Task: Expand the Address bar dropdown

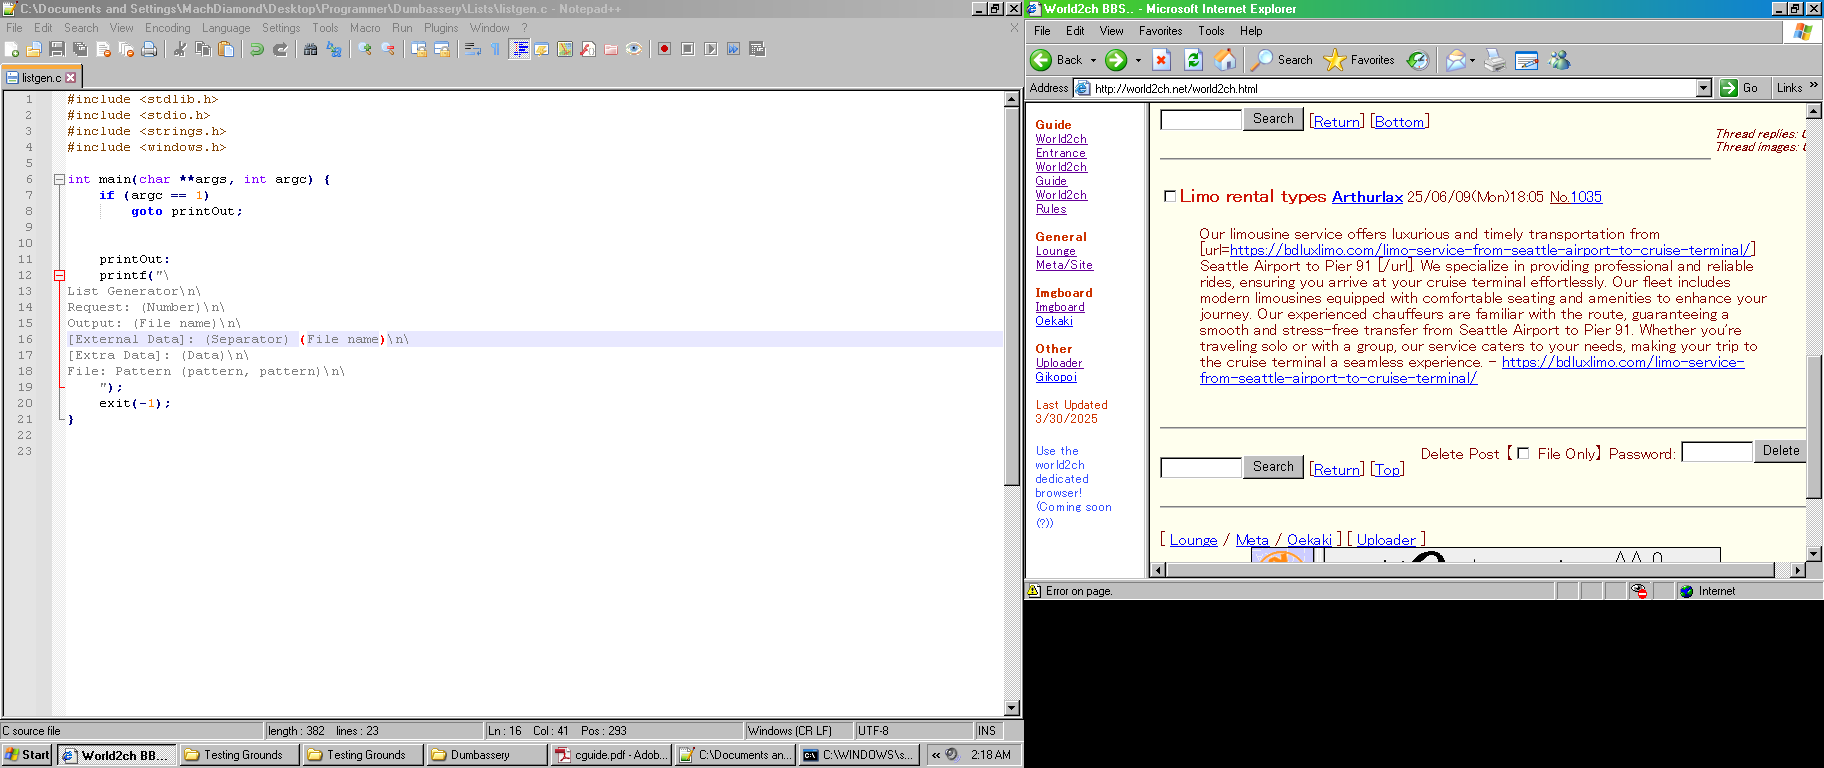Action: [1704, 88]
